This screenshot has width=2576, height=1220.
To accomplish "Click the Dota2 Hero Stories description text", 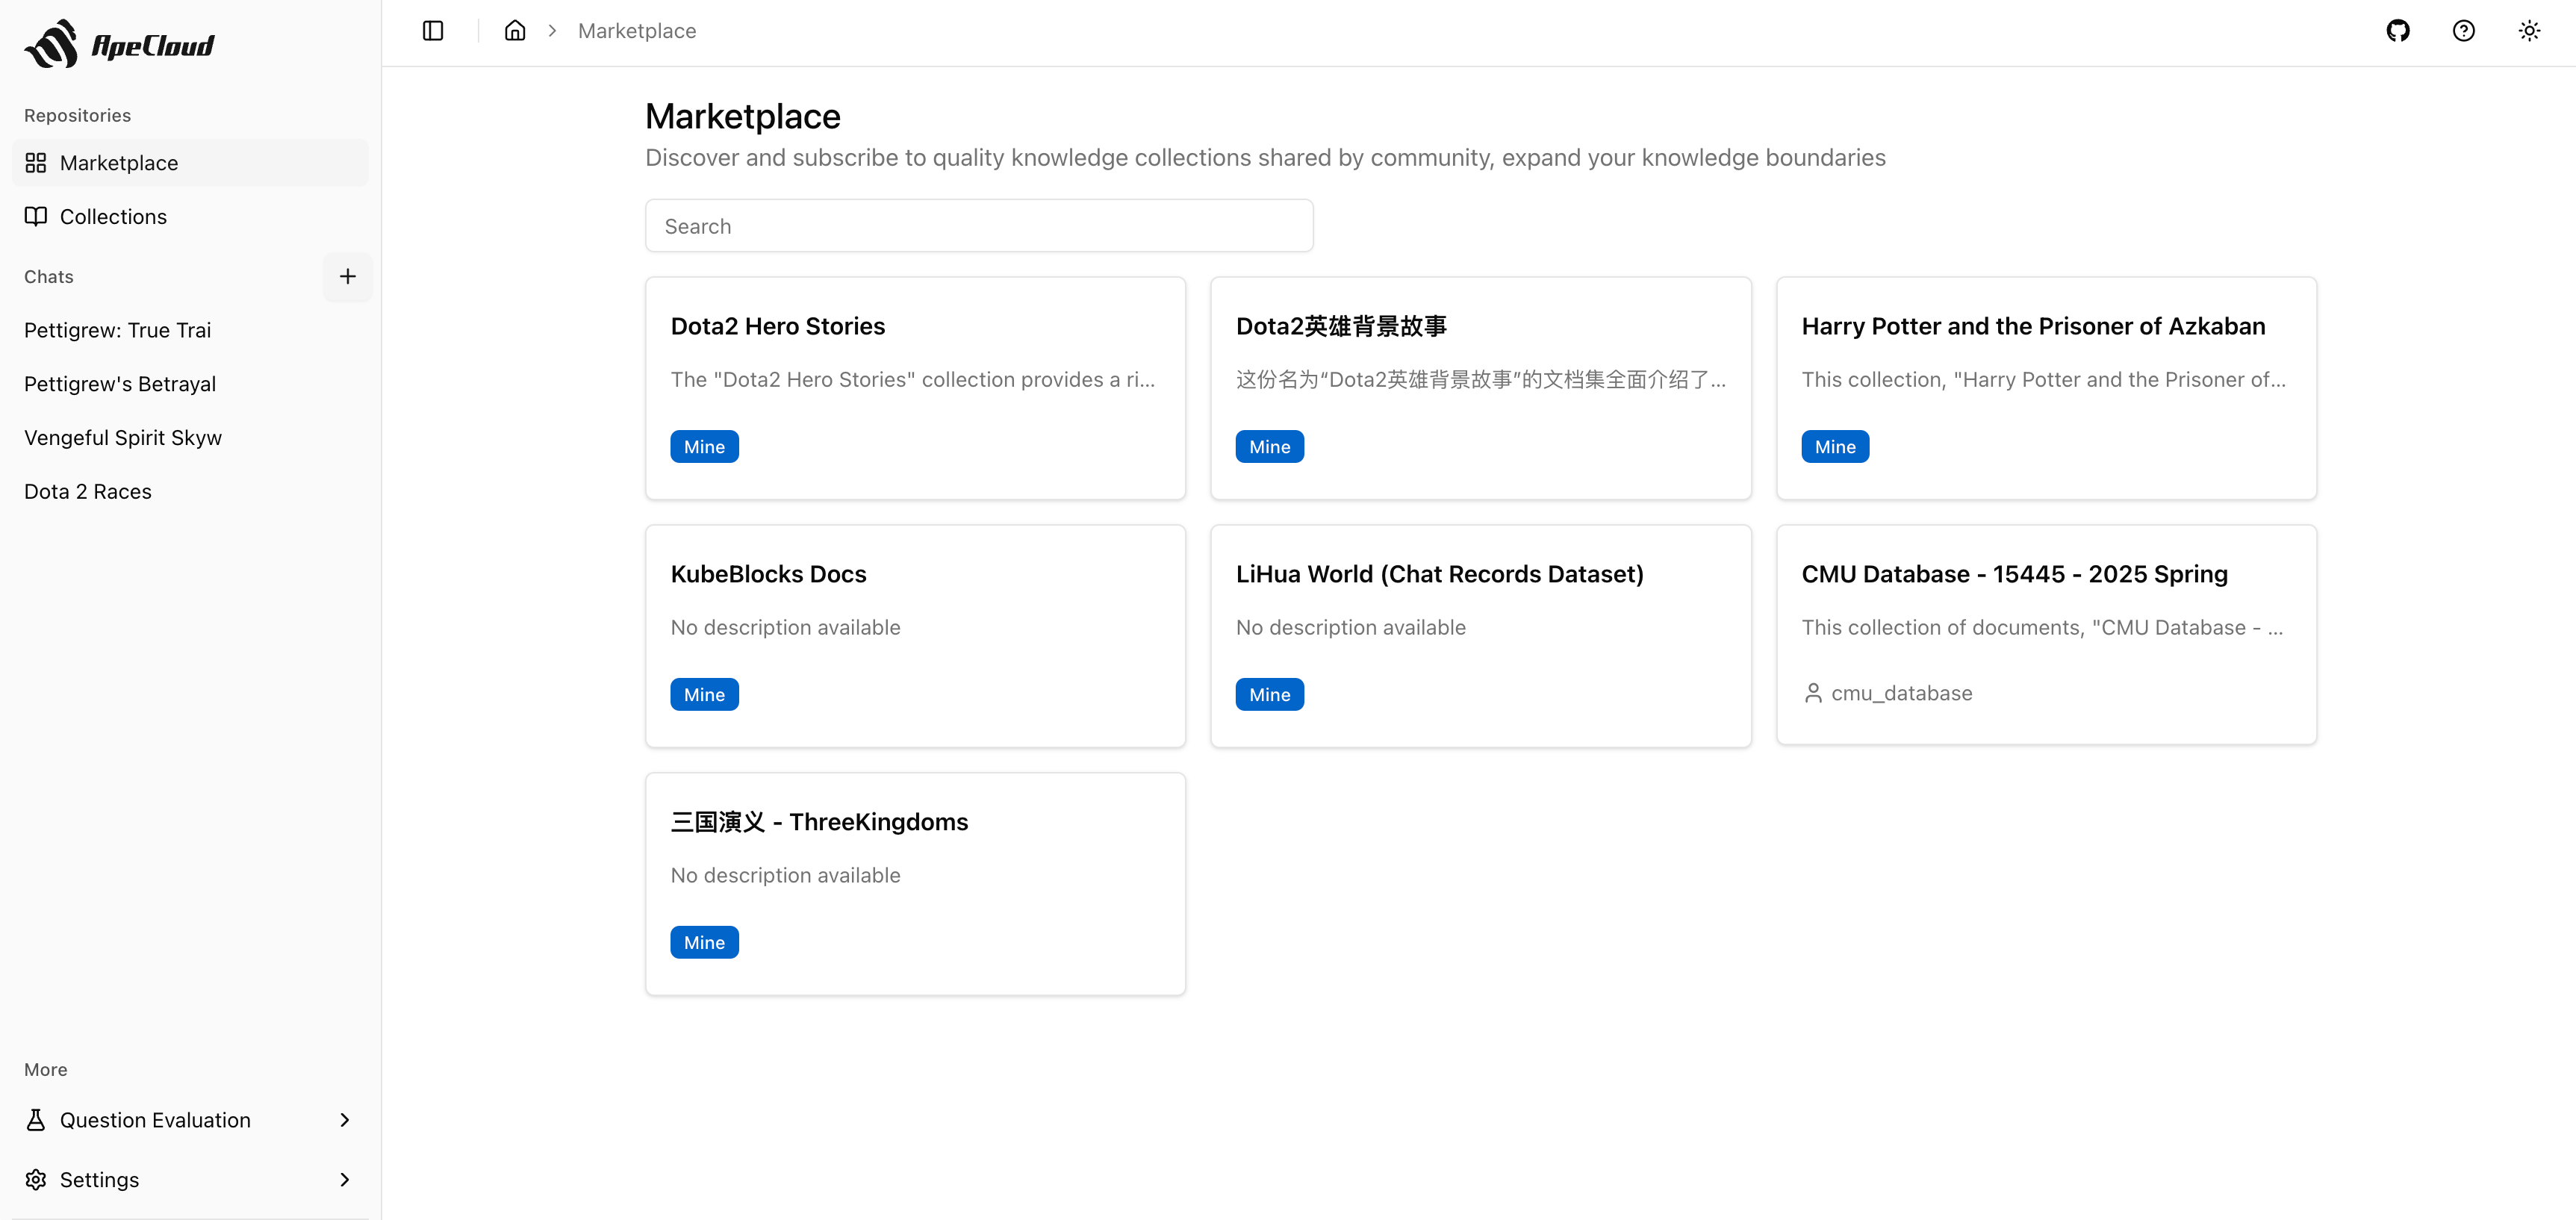I will 913,380.
